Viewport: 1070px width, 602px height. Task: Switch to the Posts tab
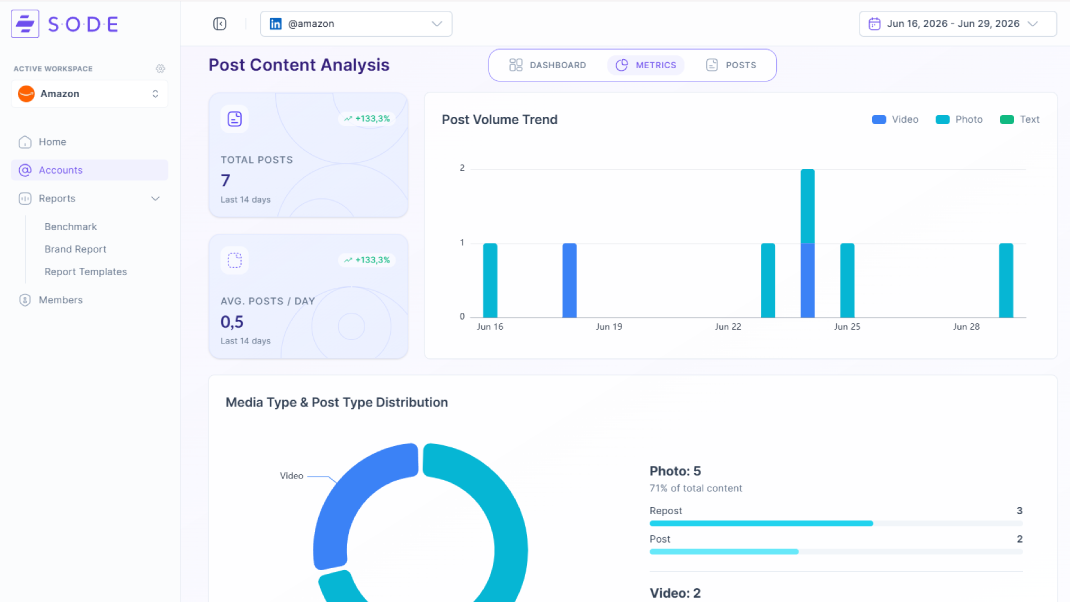click(732, 65)
